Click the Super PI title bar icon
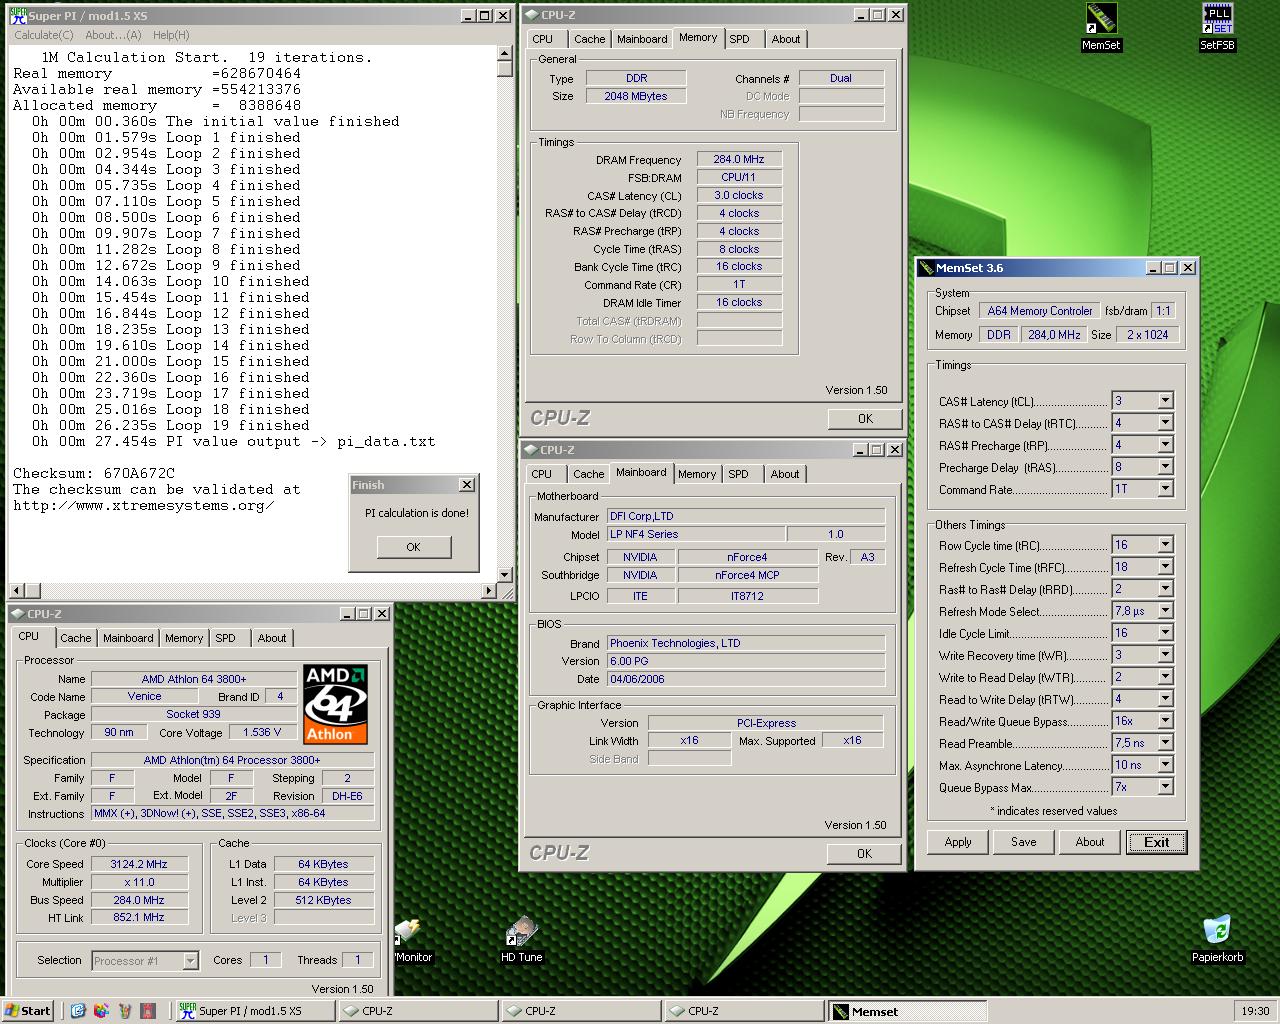The height and width of the screenshot is (1024, 1280). [18, 15]
